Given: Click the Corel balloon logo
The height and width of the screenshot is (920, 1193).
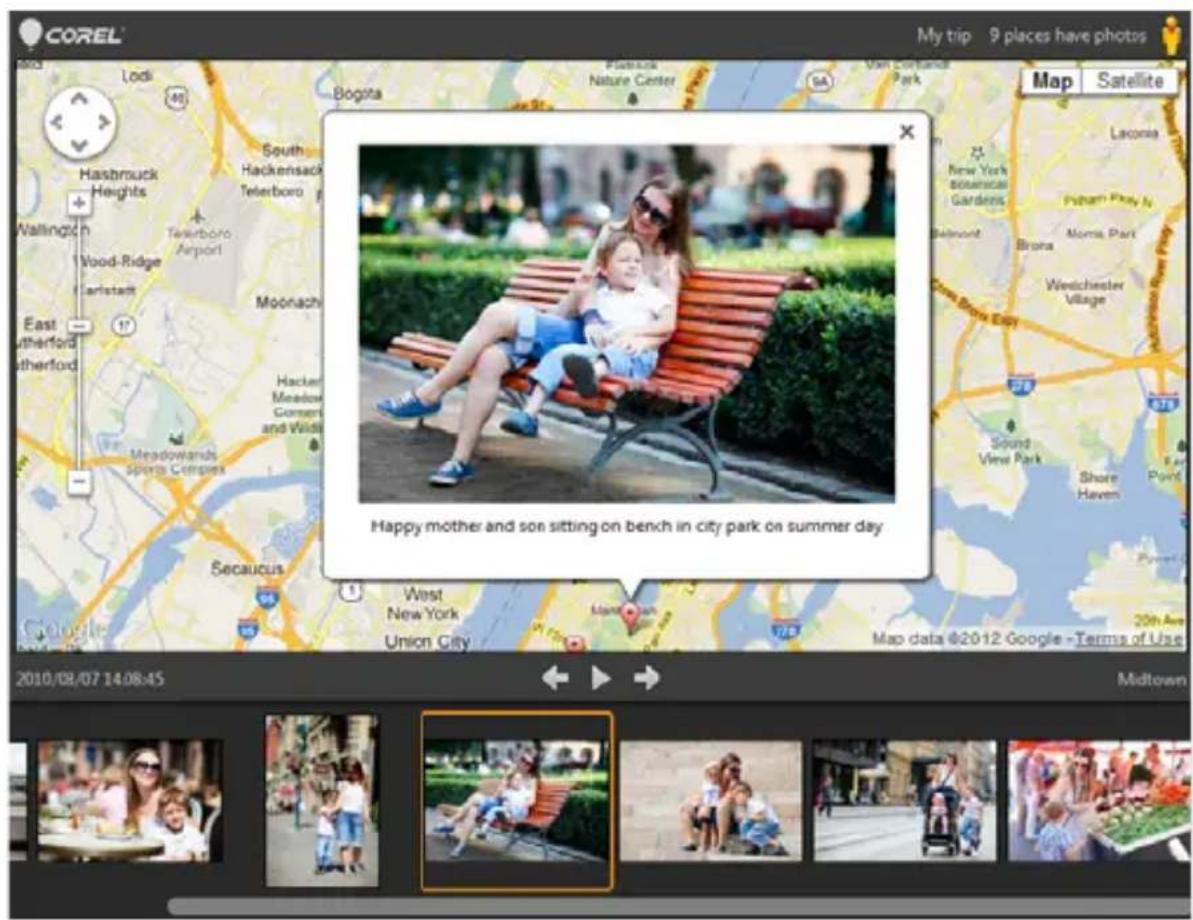Looking at the screenshot, I should pyautogui.click(x=30, y=33).
